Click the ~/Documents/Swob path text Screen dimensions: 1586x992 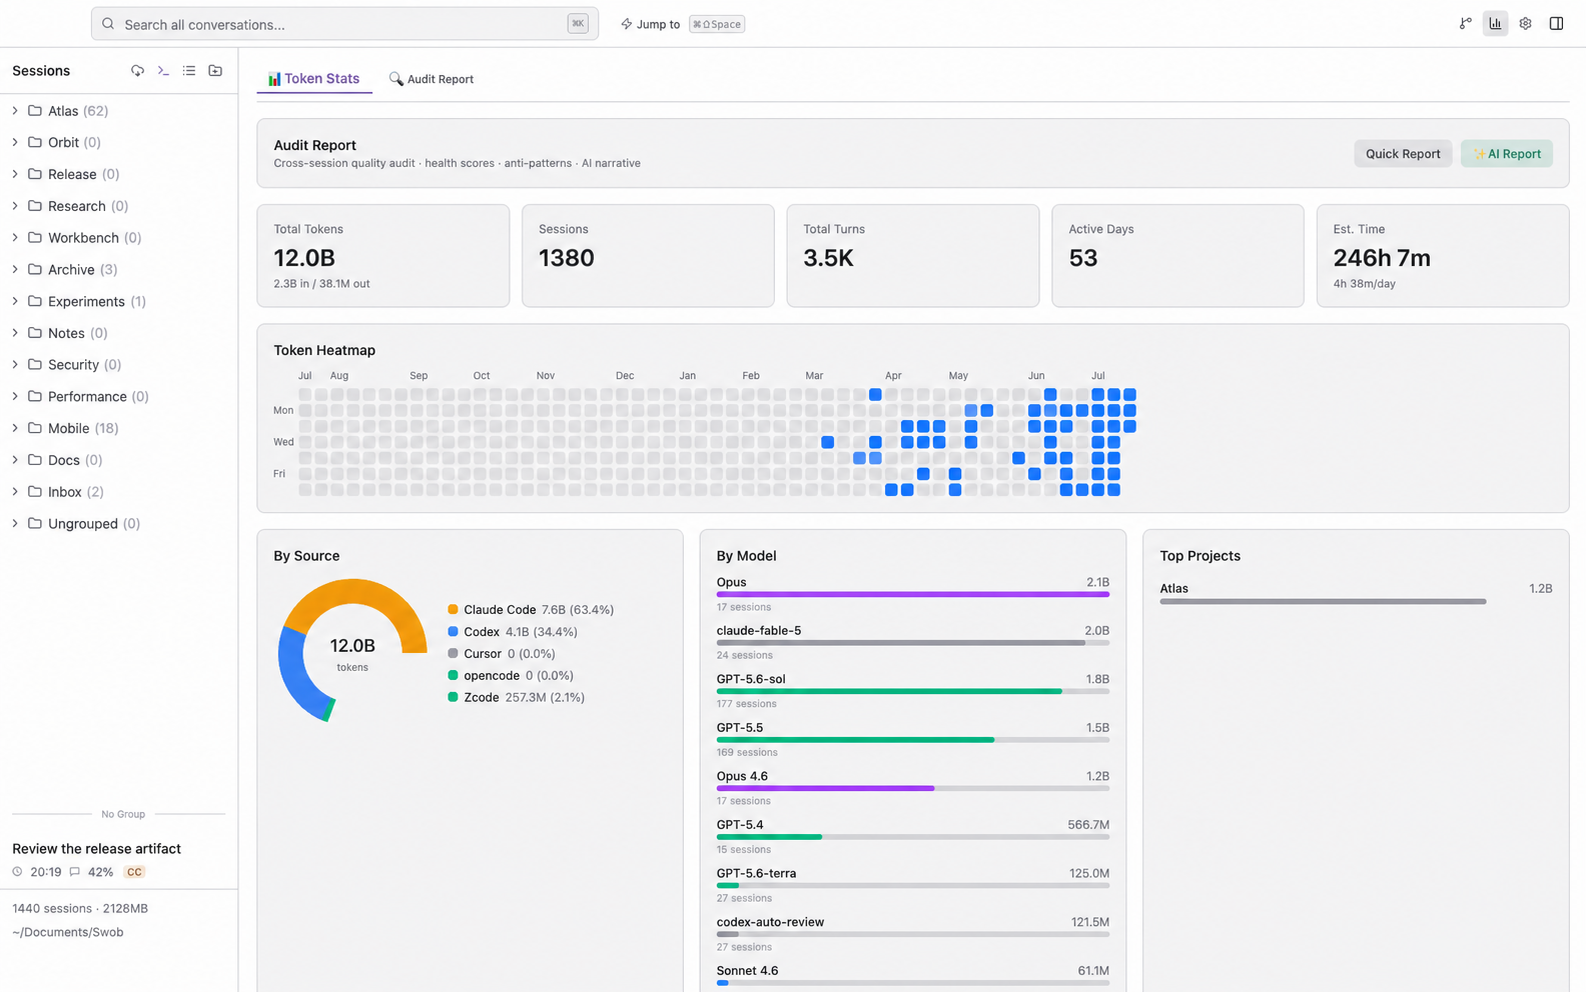point(68,932)
